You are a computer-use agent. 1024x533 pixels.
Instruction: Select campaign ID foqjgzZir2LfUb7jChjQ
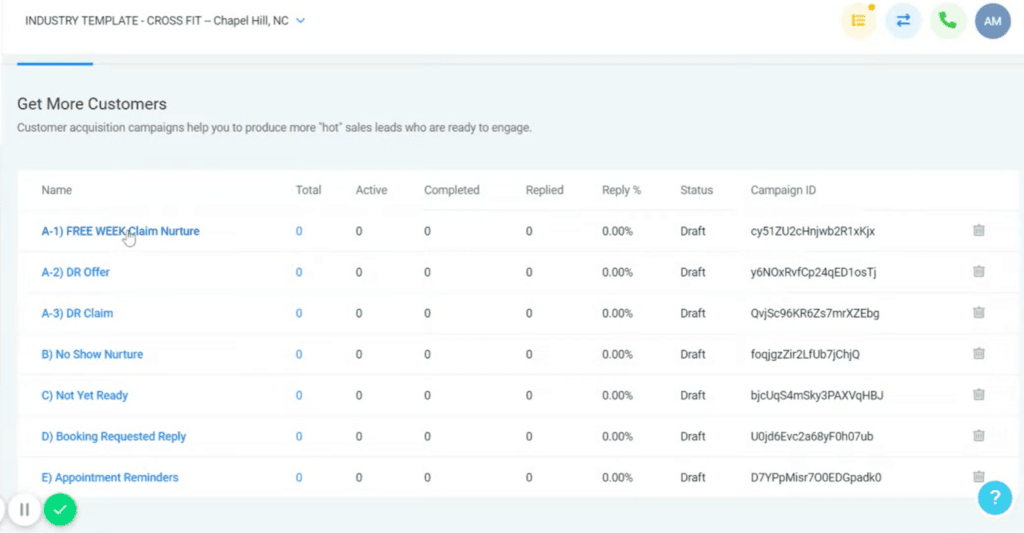pyautogui.click(x=805, y=354)
